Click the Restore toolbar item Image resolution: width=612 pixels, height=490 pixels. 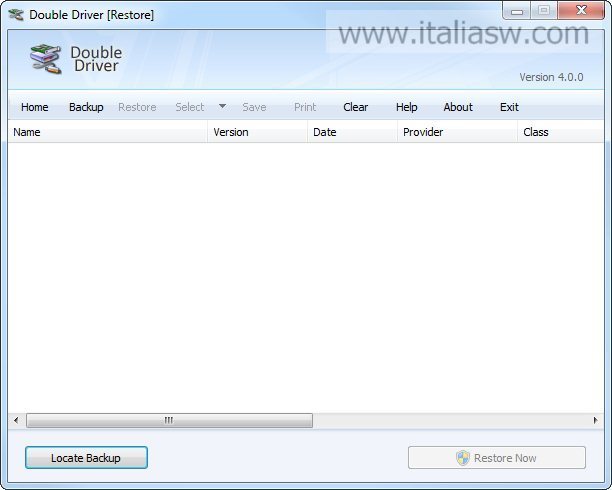coord(137,107)
